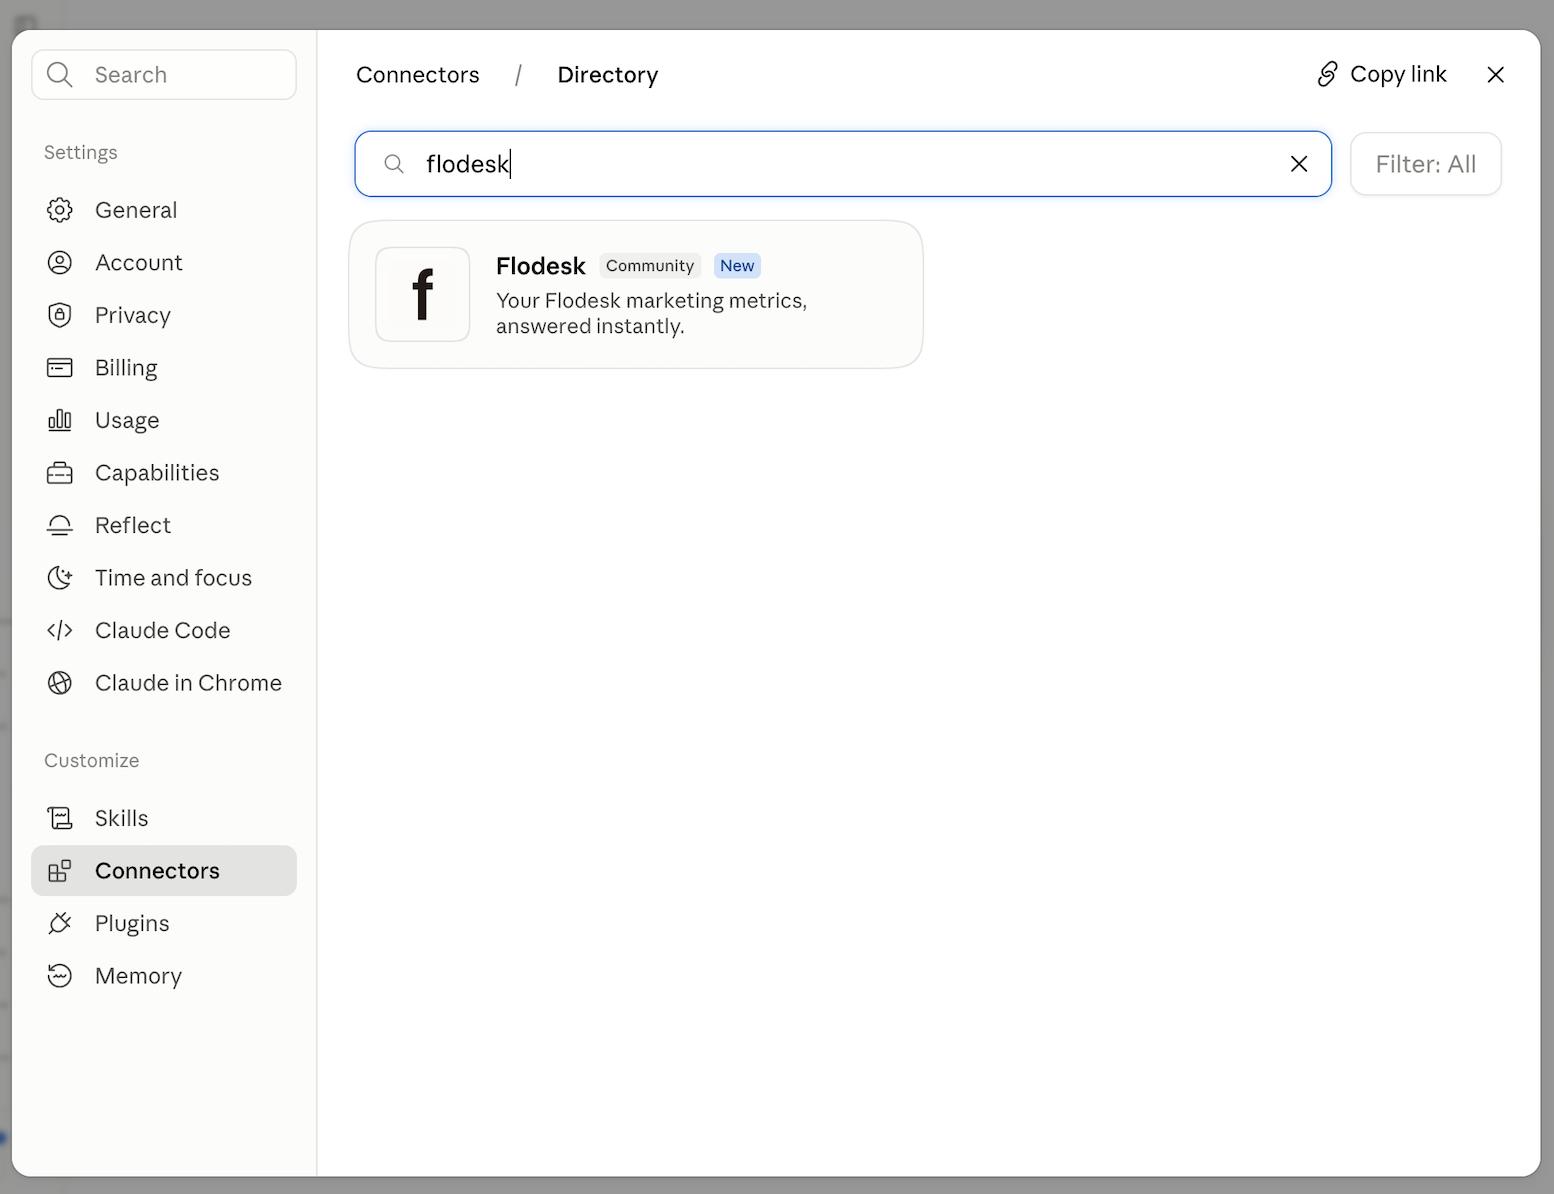The image size is (1554, 1194).
Task: Open the Flodesk connector title
Action: tap(540, 266)
